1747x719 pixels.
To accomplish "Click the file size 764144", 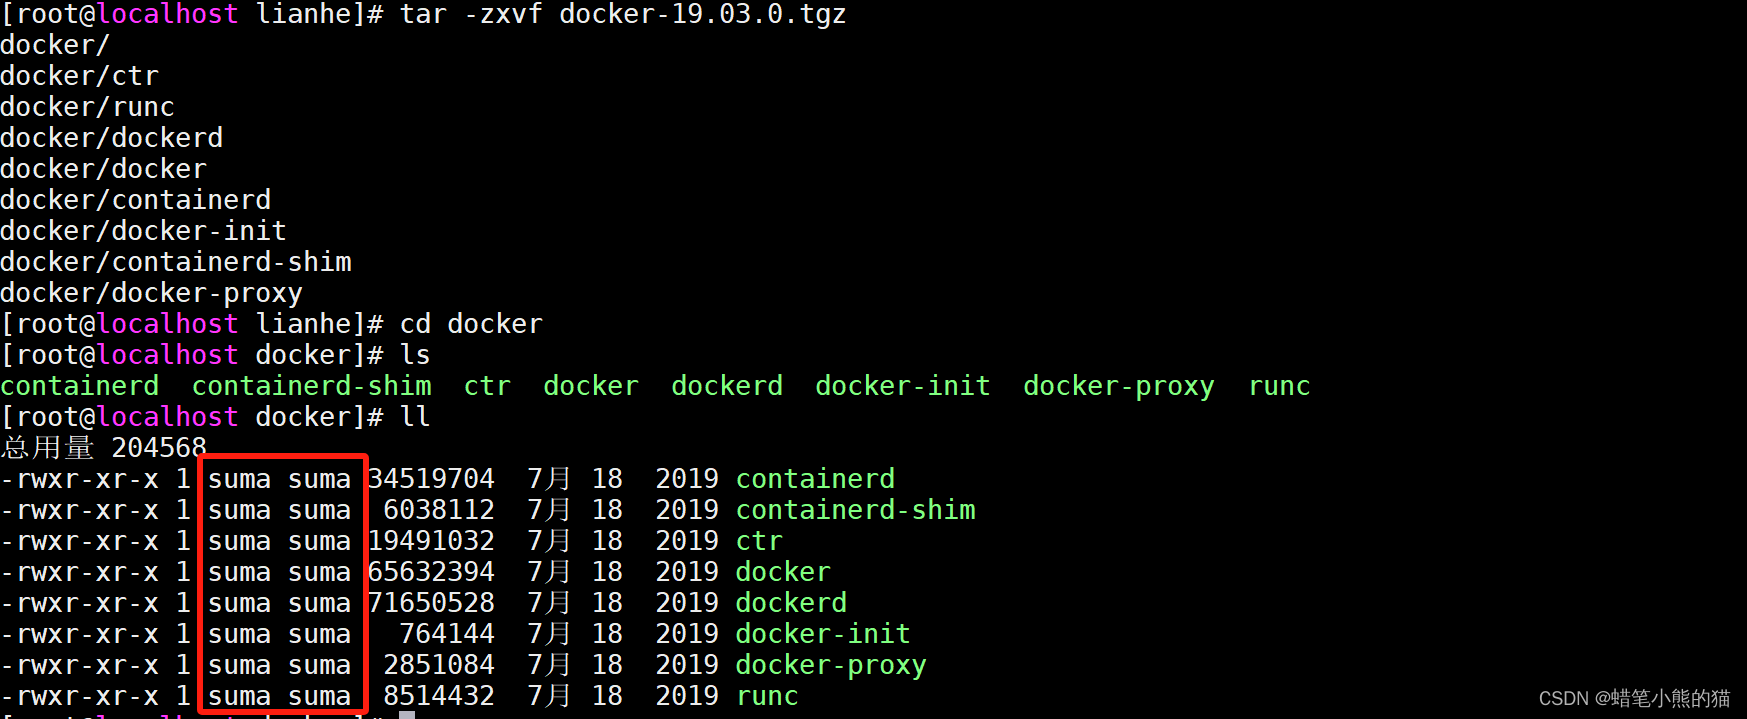I will point(446,634).
